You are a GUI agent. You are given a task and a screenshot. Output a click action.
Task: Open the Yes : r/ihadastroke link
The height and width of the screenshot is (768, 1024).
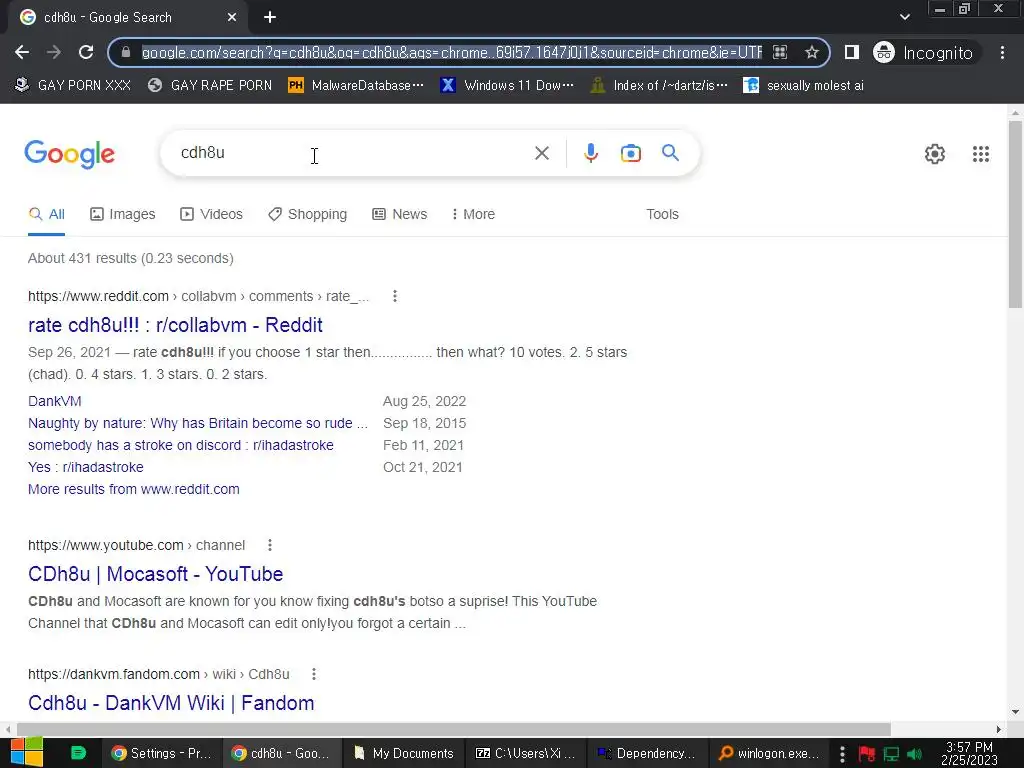pos(86,468)
